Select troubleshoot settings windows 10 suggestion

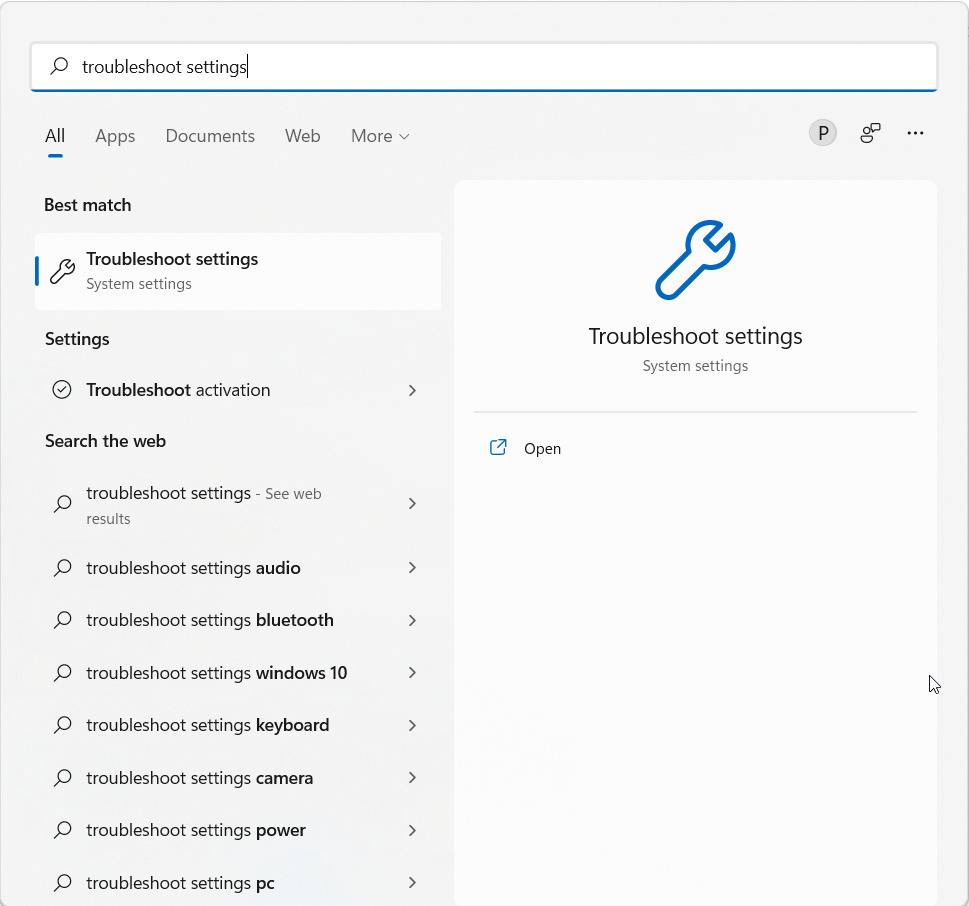tap(216, 672)
